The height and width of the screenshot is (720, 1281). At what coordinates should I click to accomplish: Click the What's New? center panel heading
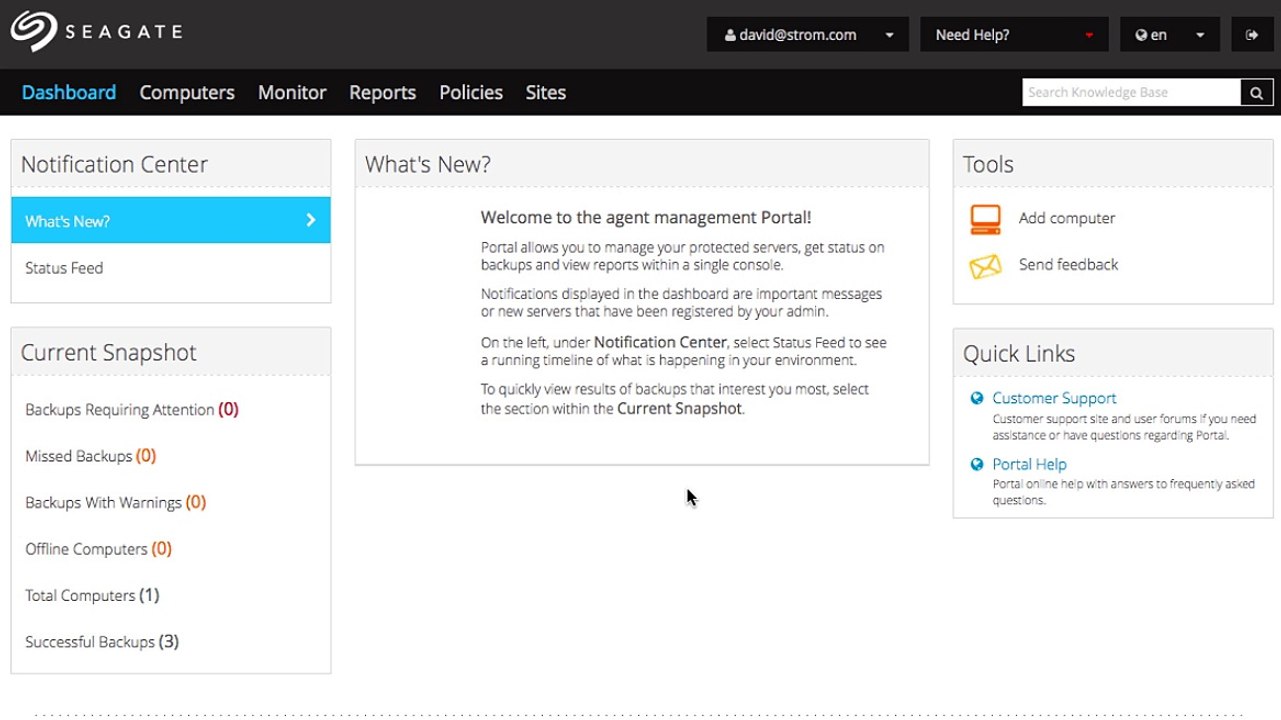[428, 164]
